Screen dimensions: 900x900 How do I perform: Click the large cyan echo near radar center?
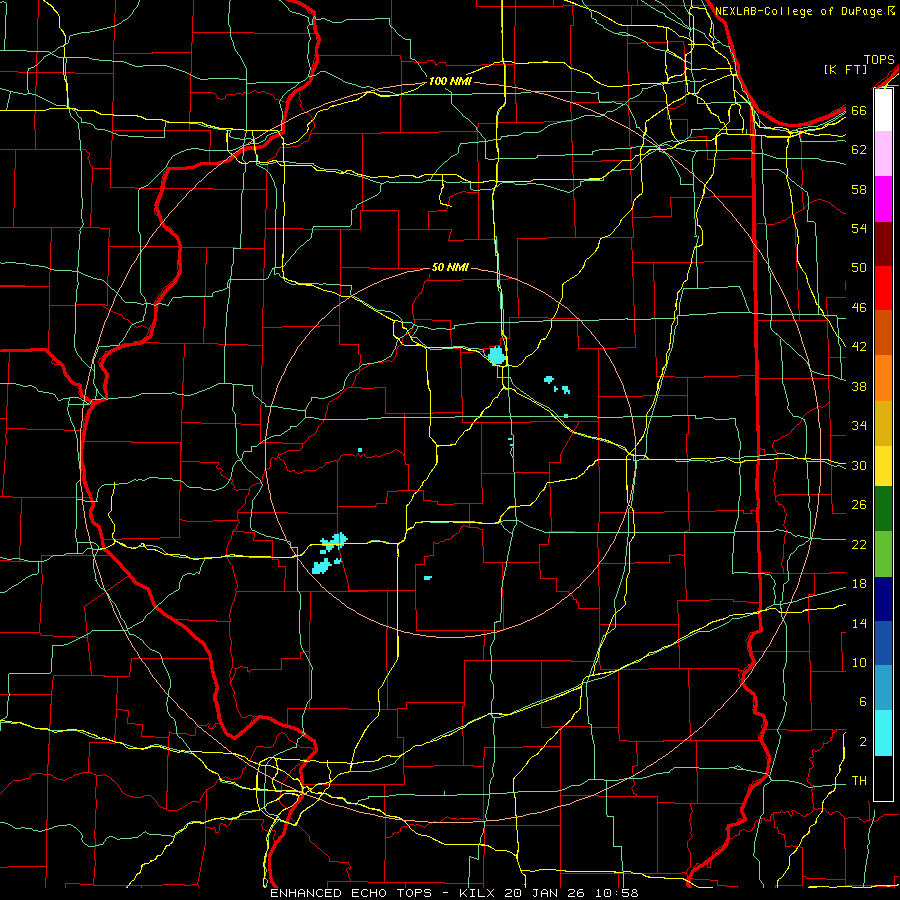[496, 356]
